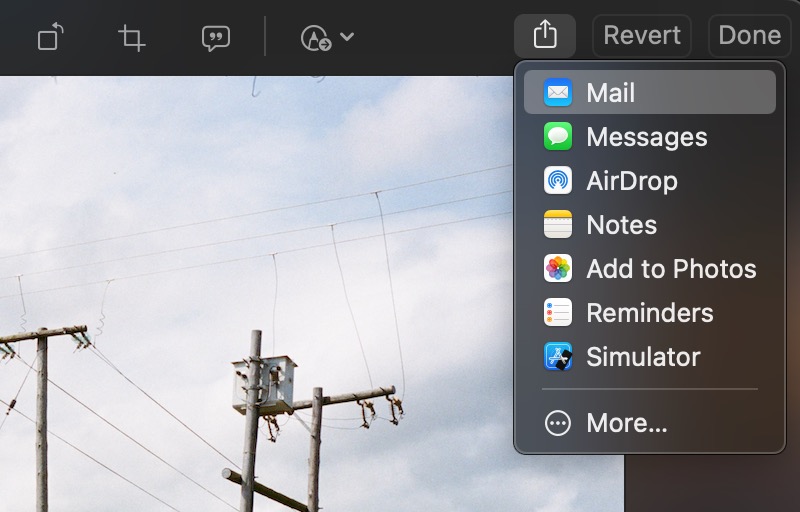800x512 pixels.
Task: Click the green Messages icon
Action: point(558,137)
